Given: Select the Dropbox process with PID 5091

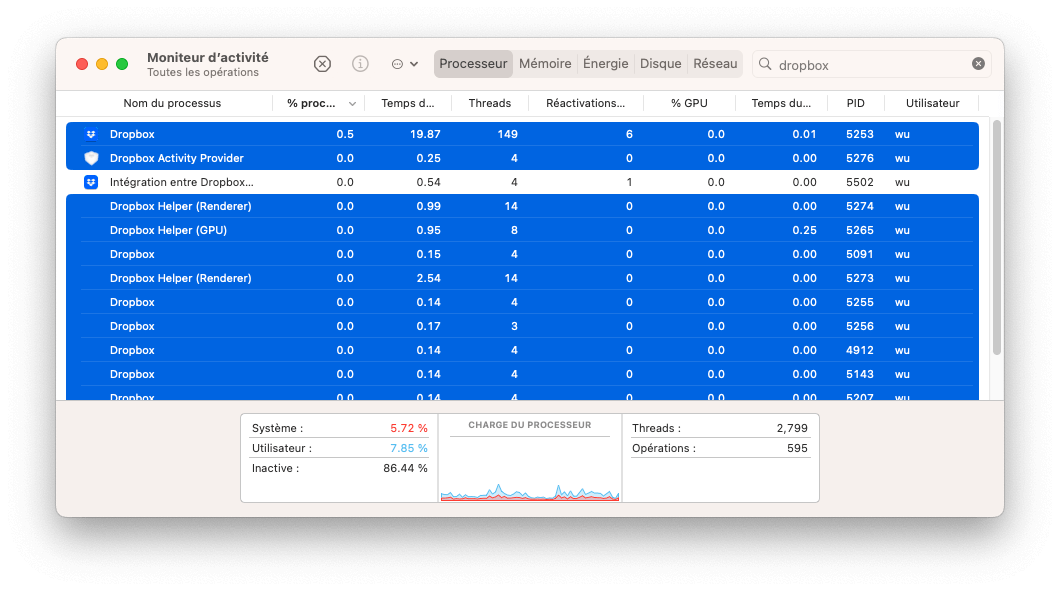Looking at the screenshot, I should pos(522,254).
